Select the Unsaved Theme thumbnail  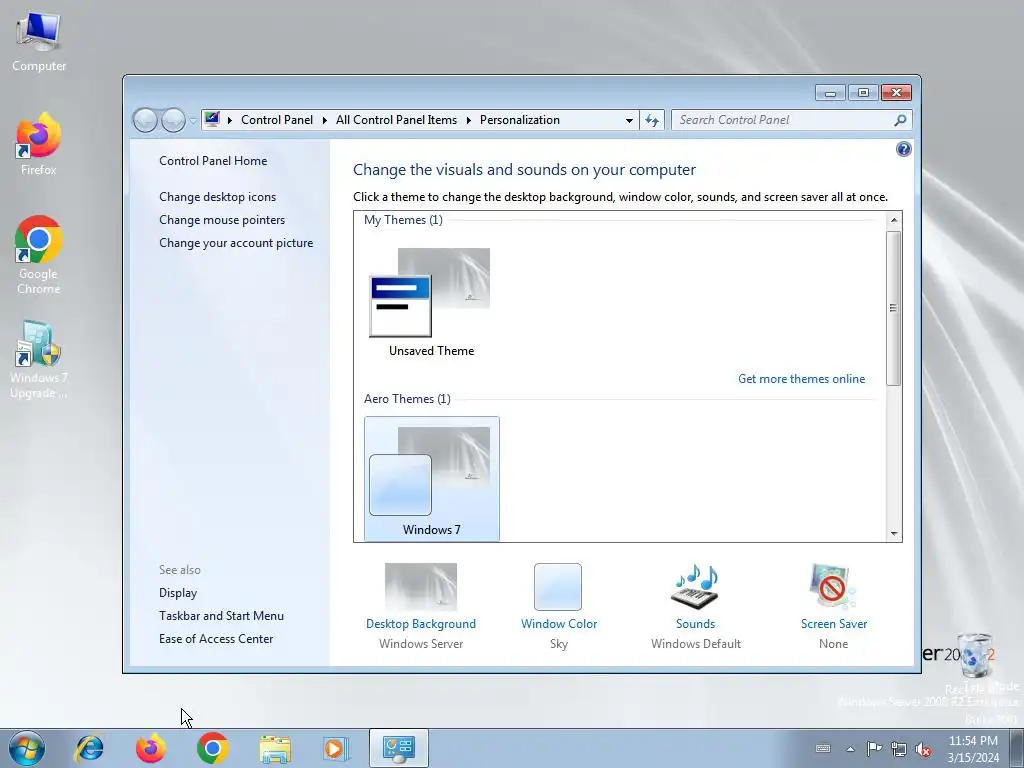(x=431, y=302)
